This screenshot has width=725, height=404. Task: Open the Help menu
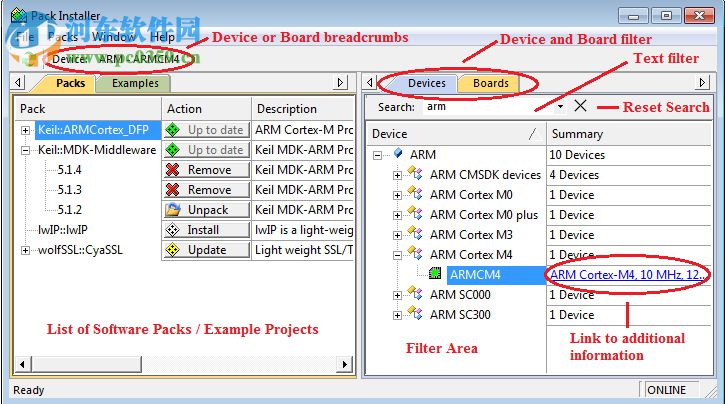pos(163,37)
